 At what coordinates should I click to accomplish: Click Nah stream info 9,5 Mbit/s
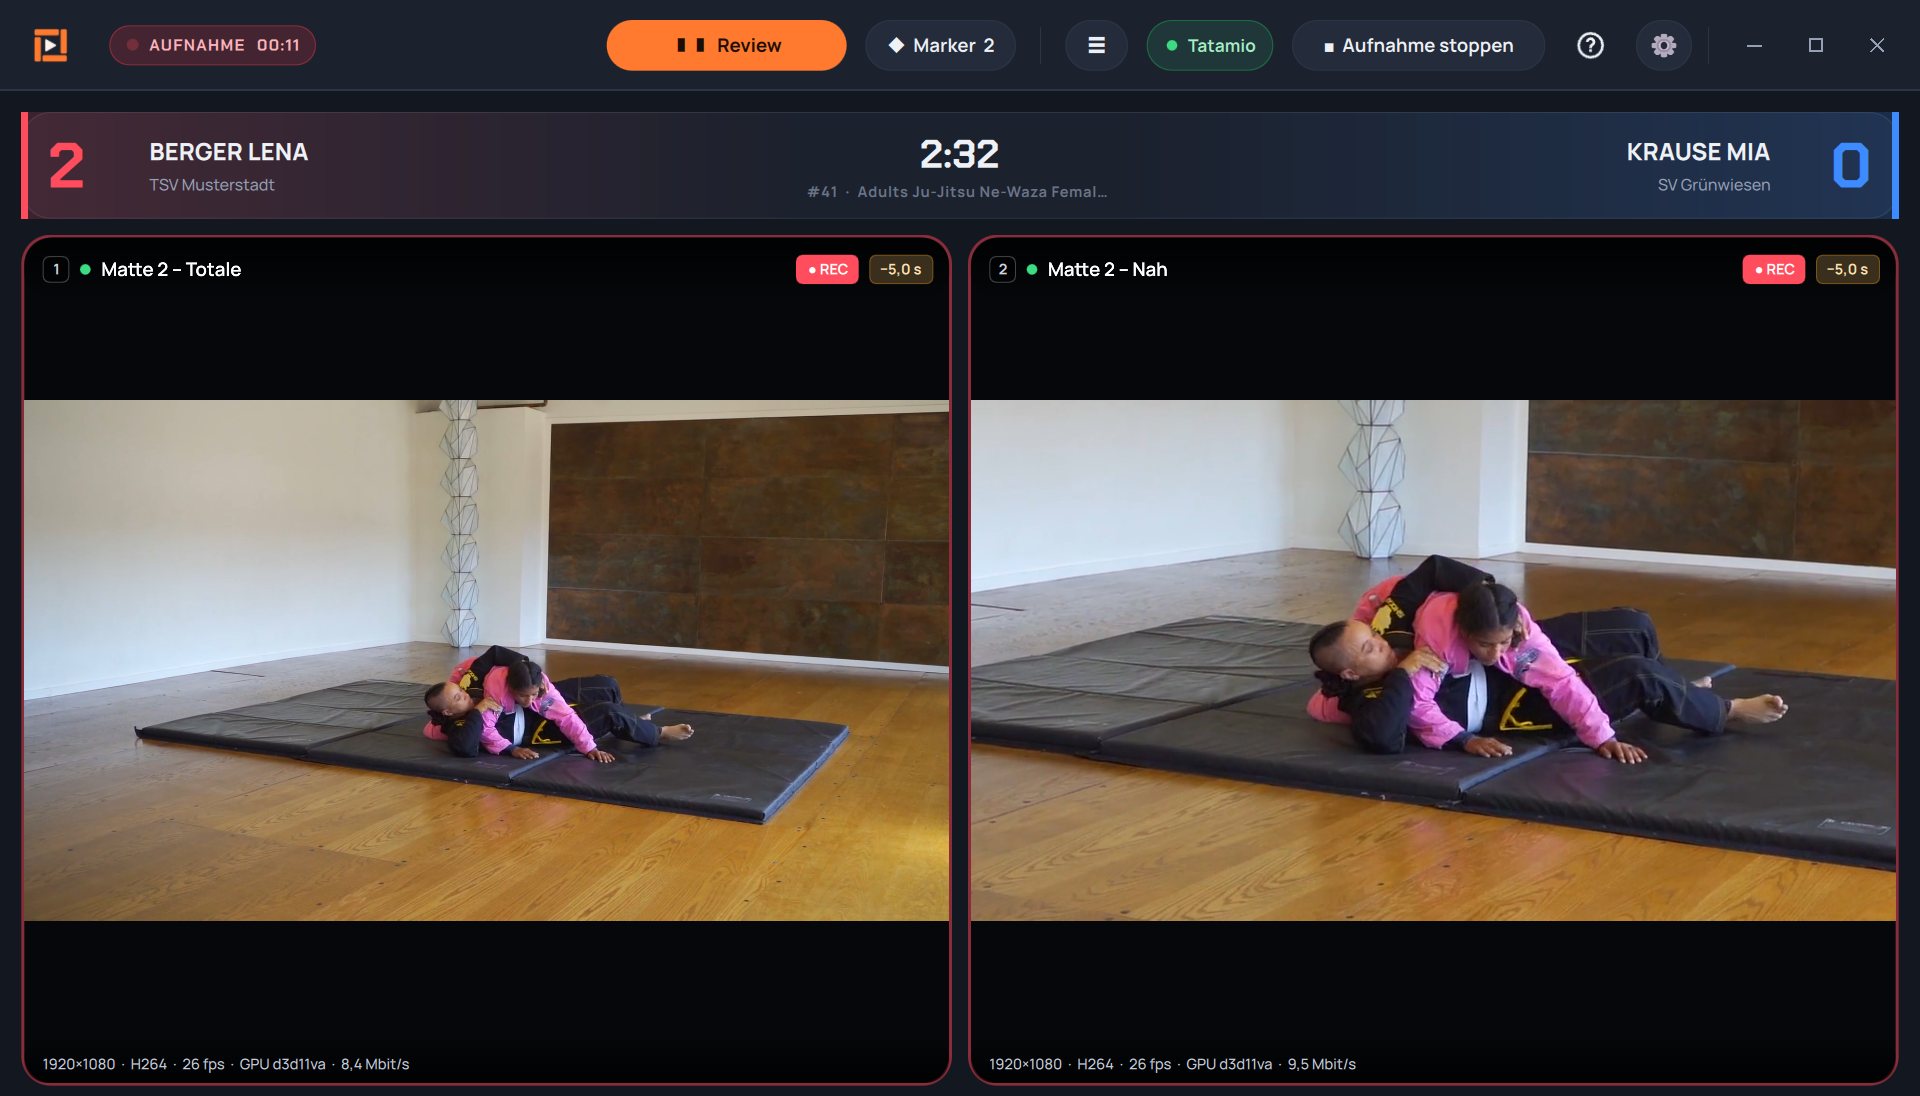1173,1064
